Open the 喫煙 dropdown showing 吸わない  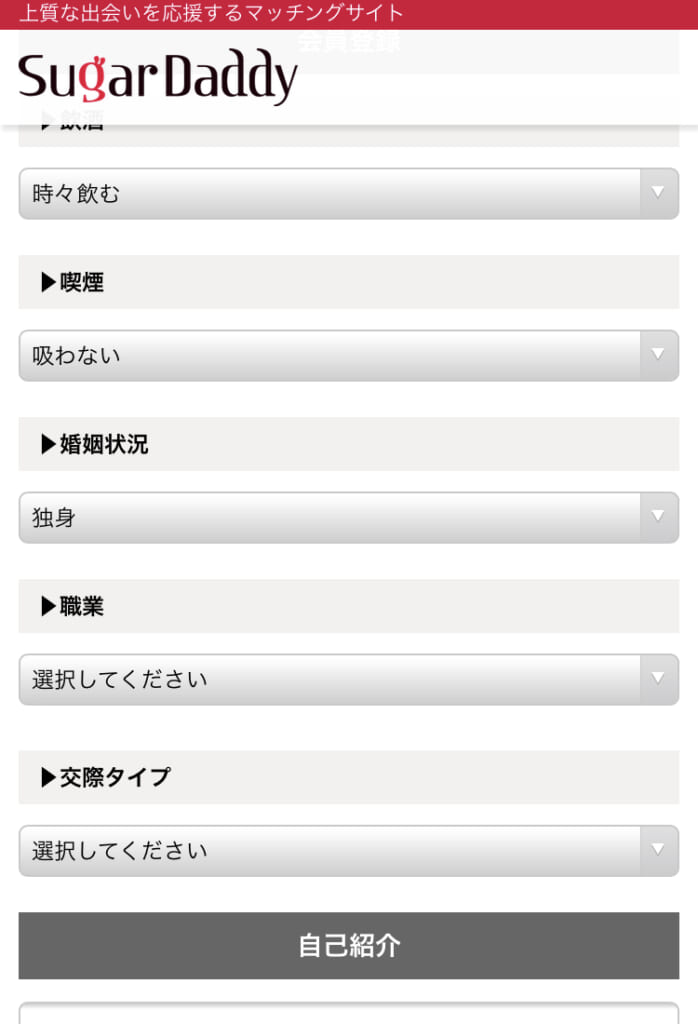pyautogui.click(x=348, y=355)
